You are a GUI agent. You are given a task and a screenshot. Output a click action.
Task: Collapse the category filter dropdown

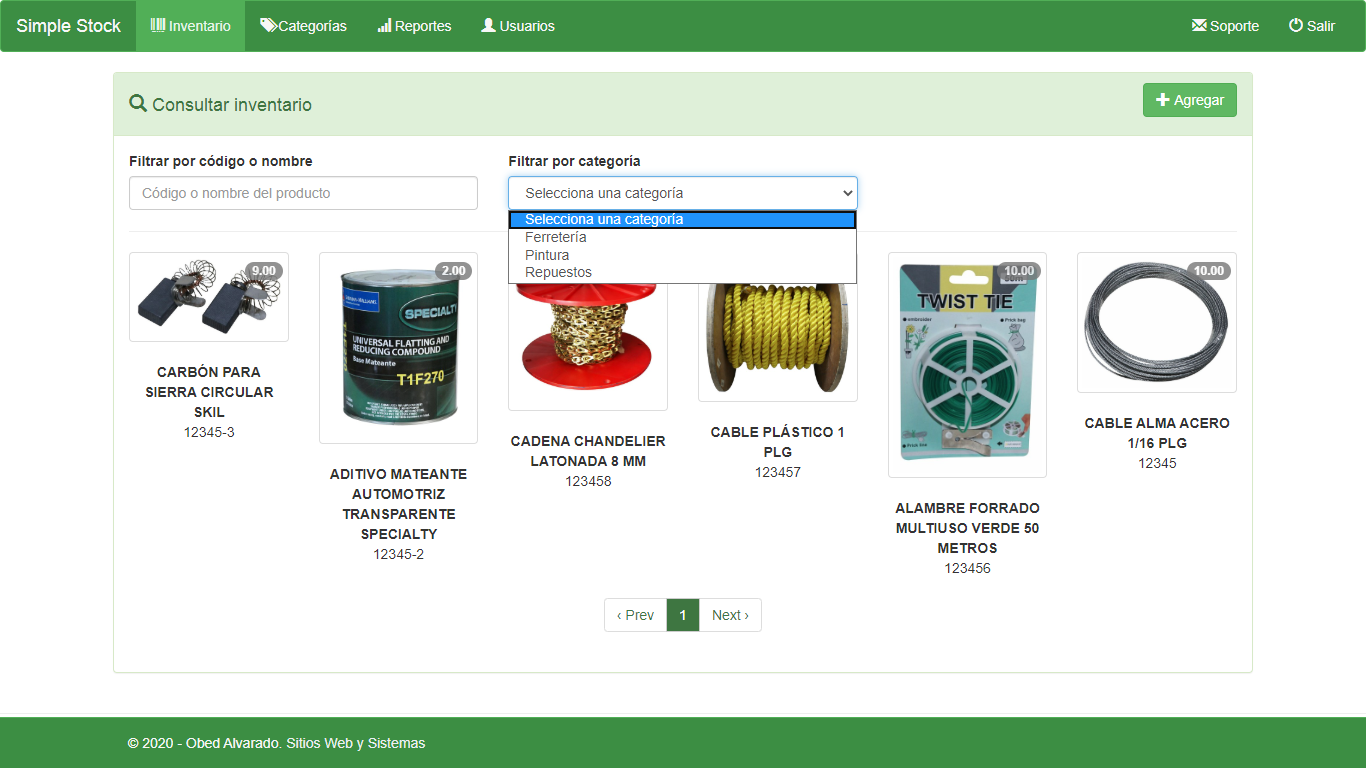pos(682,193)
